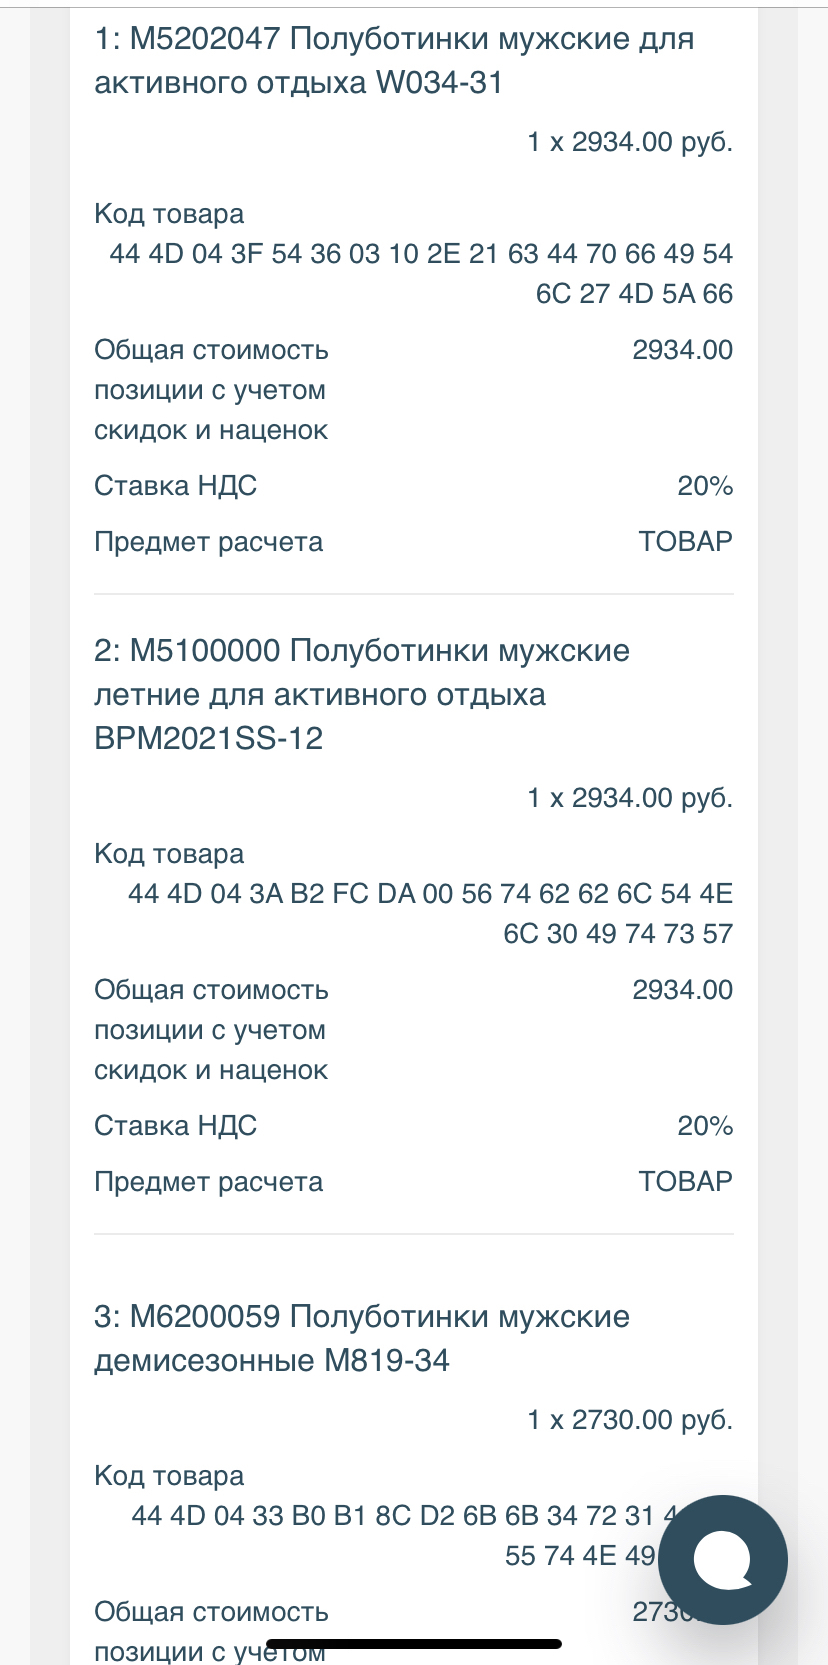Select the second item's product code hex string
828x1665 pixels.
click(430, 913)
